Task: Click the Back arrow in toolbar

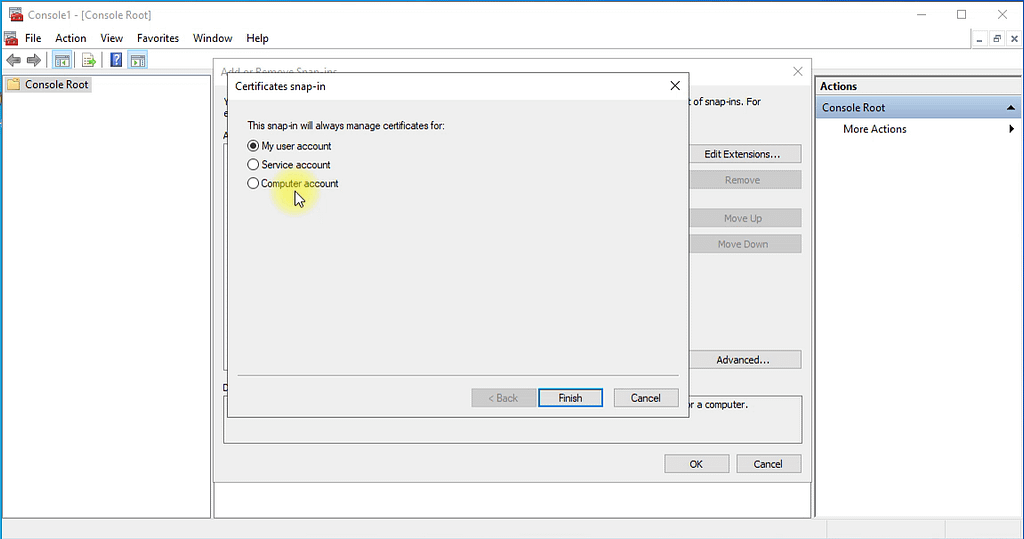Action: (x=13, y=61)
